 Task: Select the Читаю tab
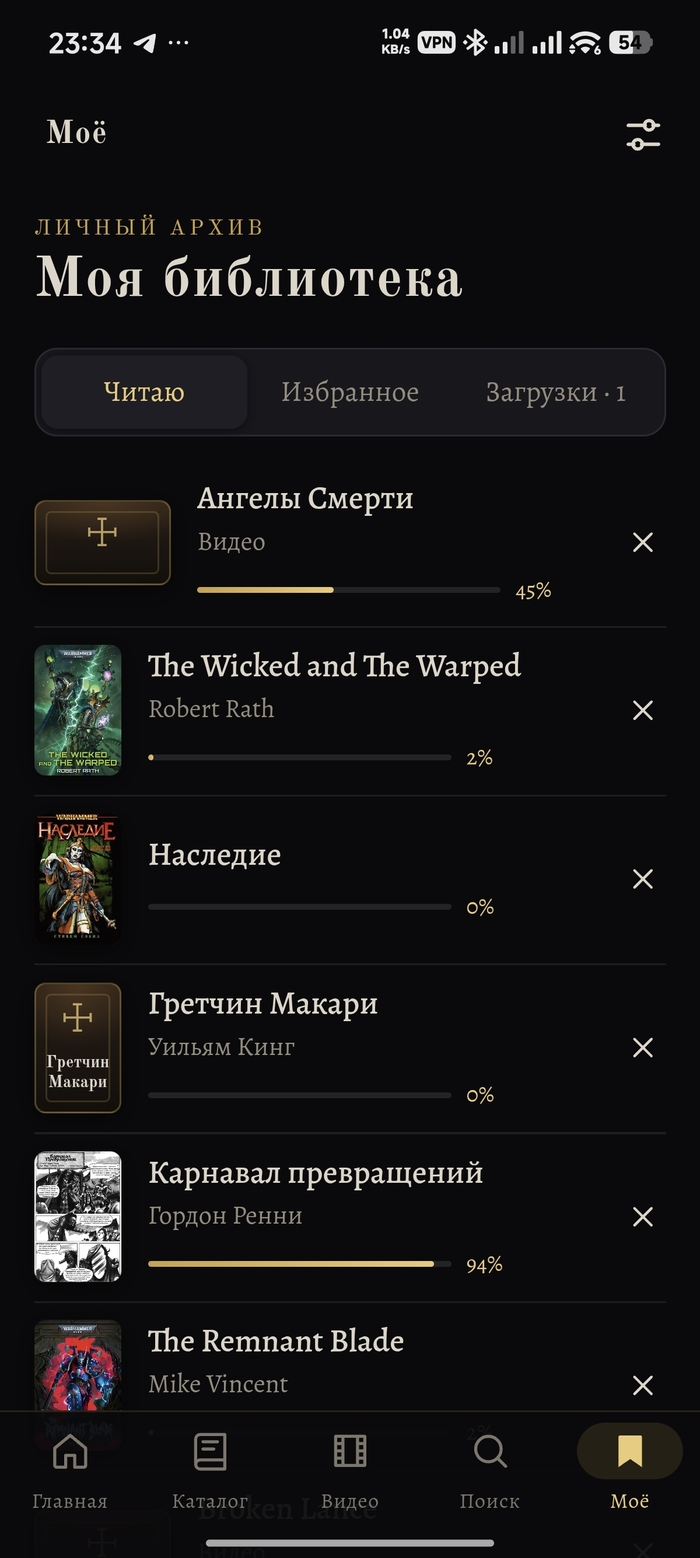pos(144,392)
